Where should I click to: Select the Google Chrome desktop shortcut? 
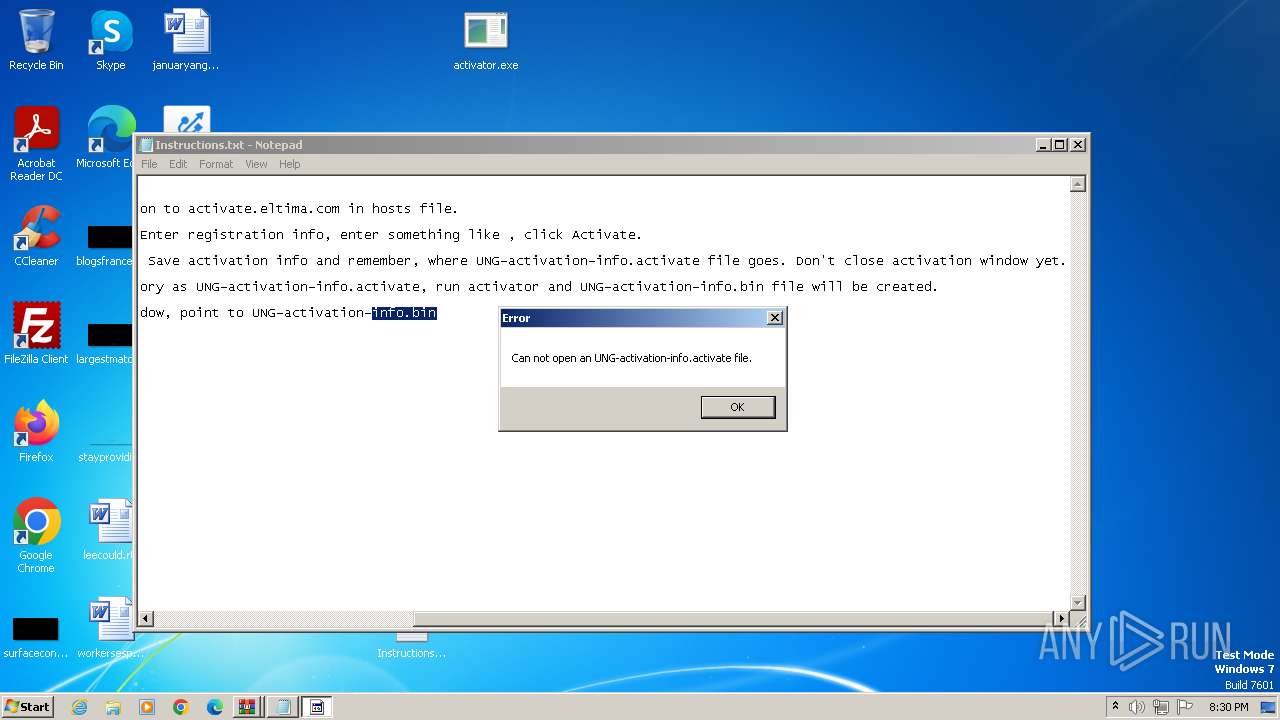click(36, 536)
